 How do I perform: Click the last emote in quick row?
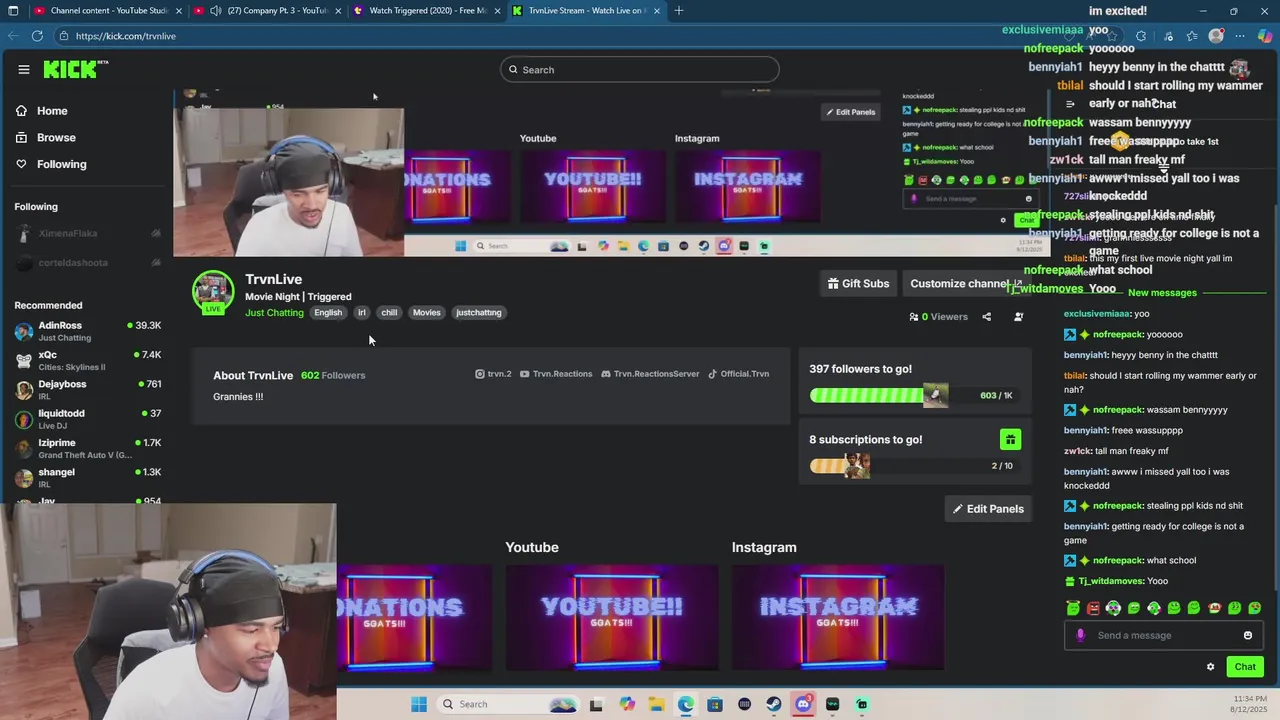click(1255, 608)
